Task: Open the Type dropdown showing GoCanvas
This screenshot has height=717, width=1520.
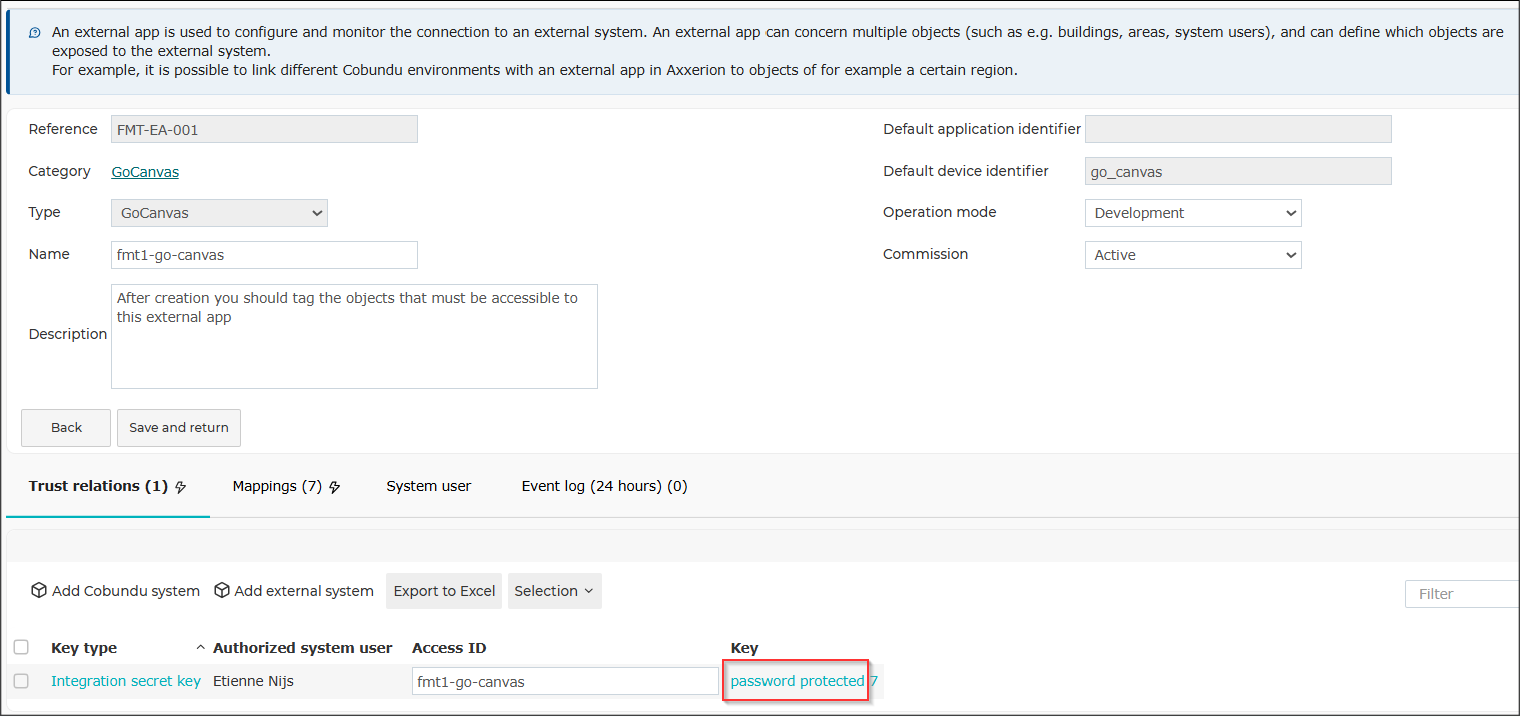Action: tap(219, 213)
